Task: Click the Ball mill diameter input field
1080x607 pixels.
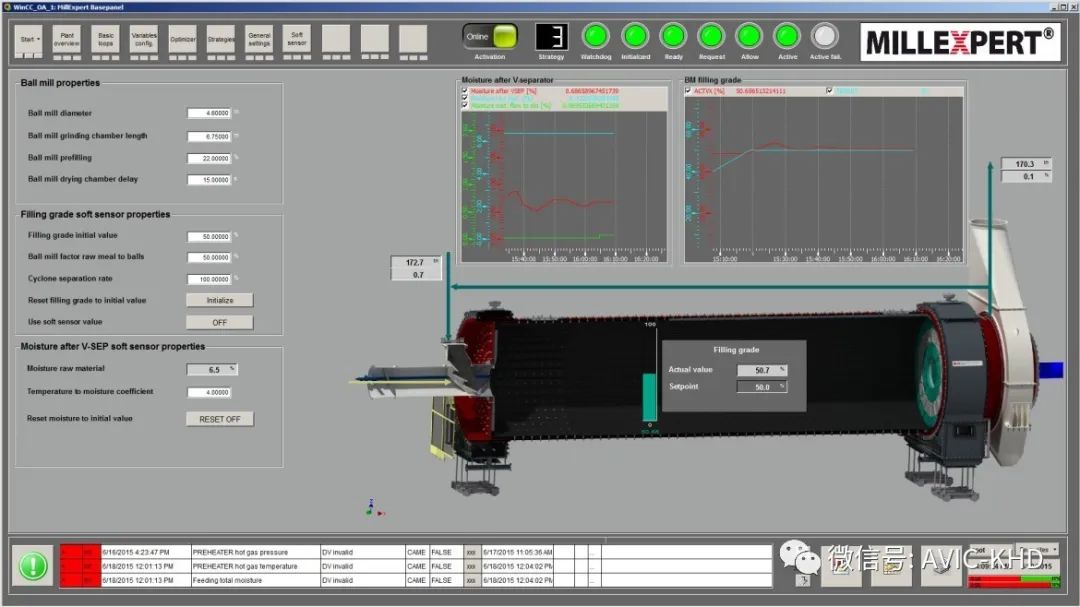Action: click(x=209, y=114)
